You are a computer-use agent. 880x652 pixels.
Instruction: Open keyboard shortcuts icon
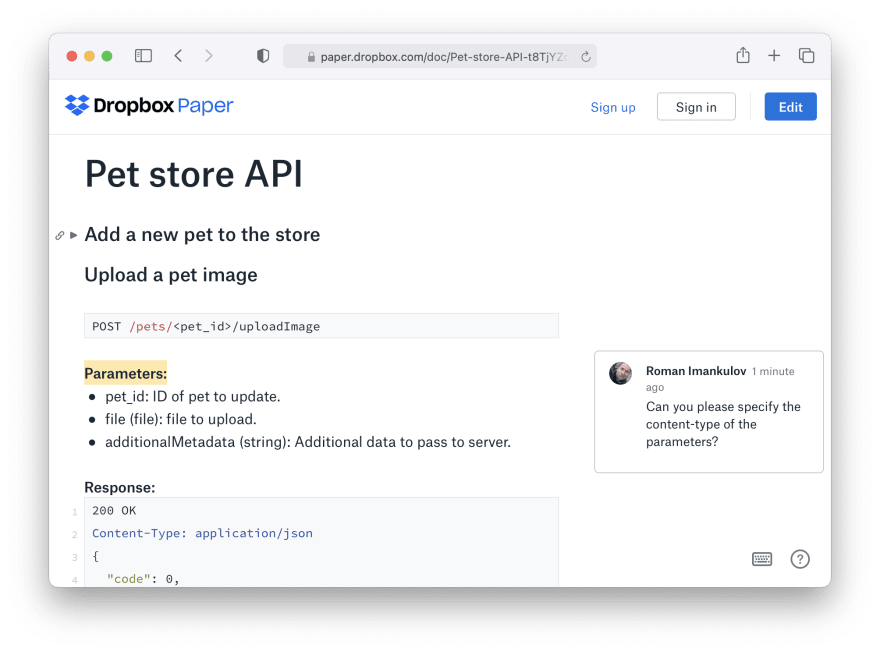[x=762, y=559]
